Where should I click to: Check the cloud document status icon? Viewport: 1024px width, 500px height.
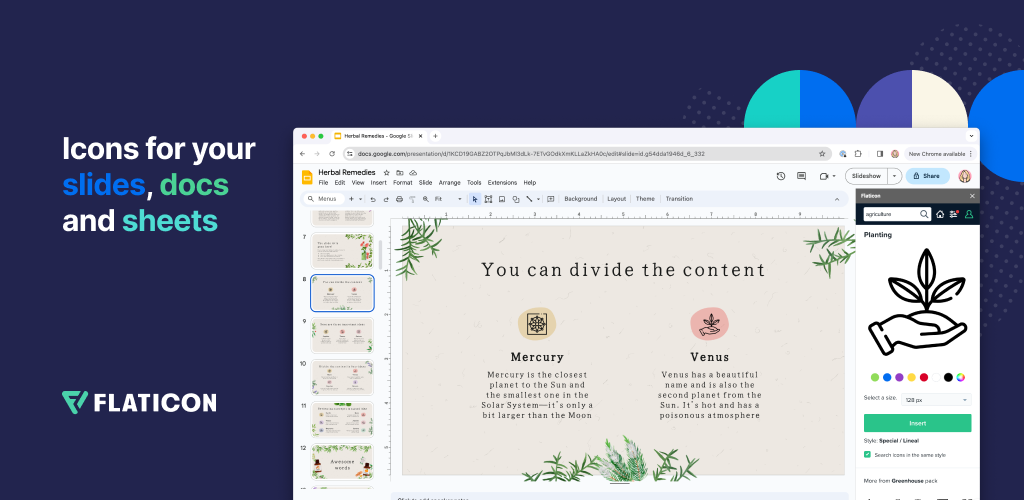(x=413, y=172)
